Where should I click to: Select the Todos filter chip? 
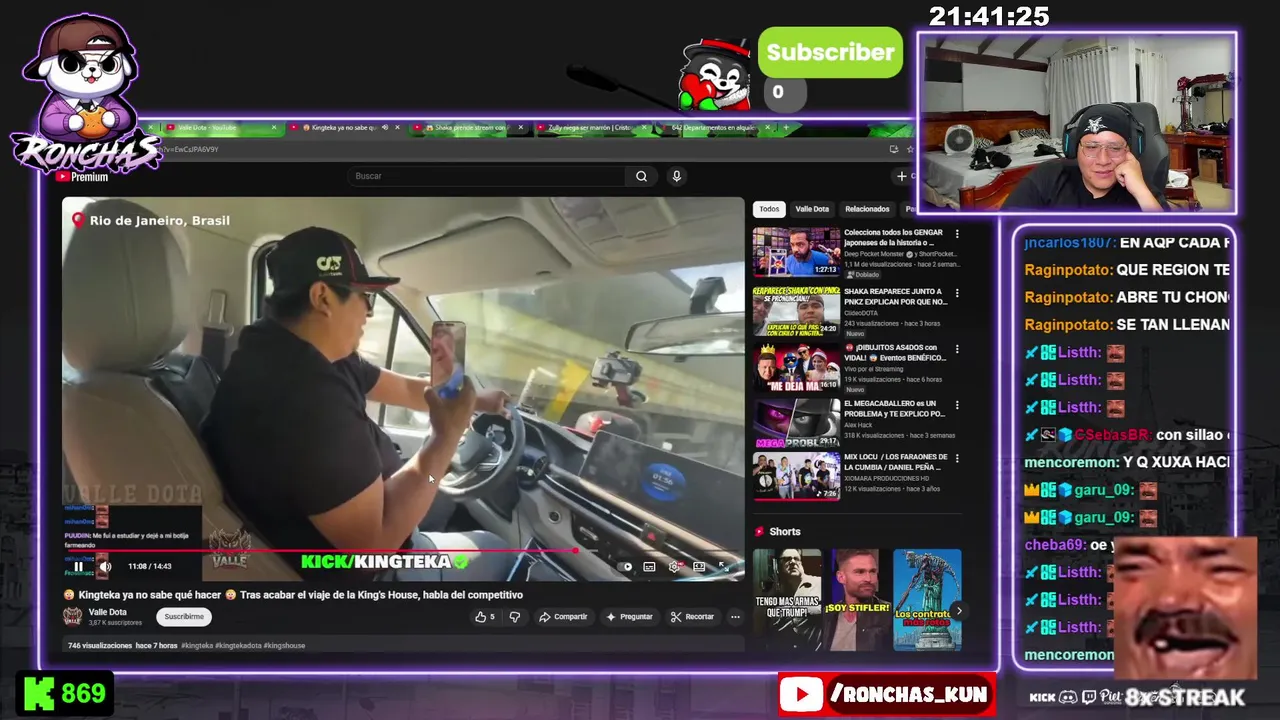pyautogui.click(x=769, y=209)
